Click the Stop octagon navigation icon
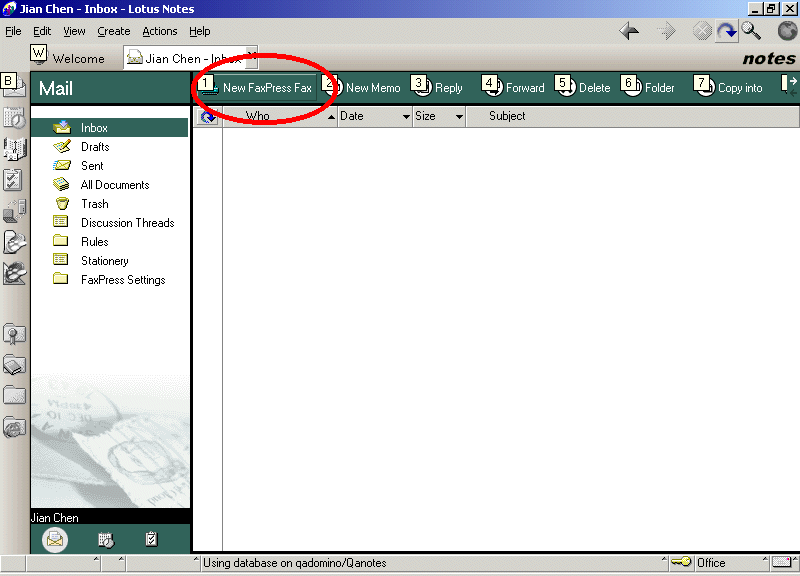Viewport: 800px width, 576px height. (702, 31)
